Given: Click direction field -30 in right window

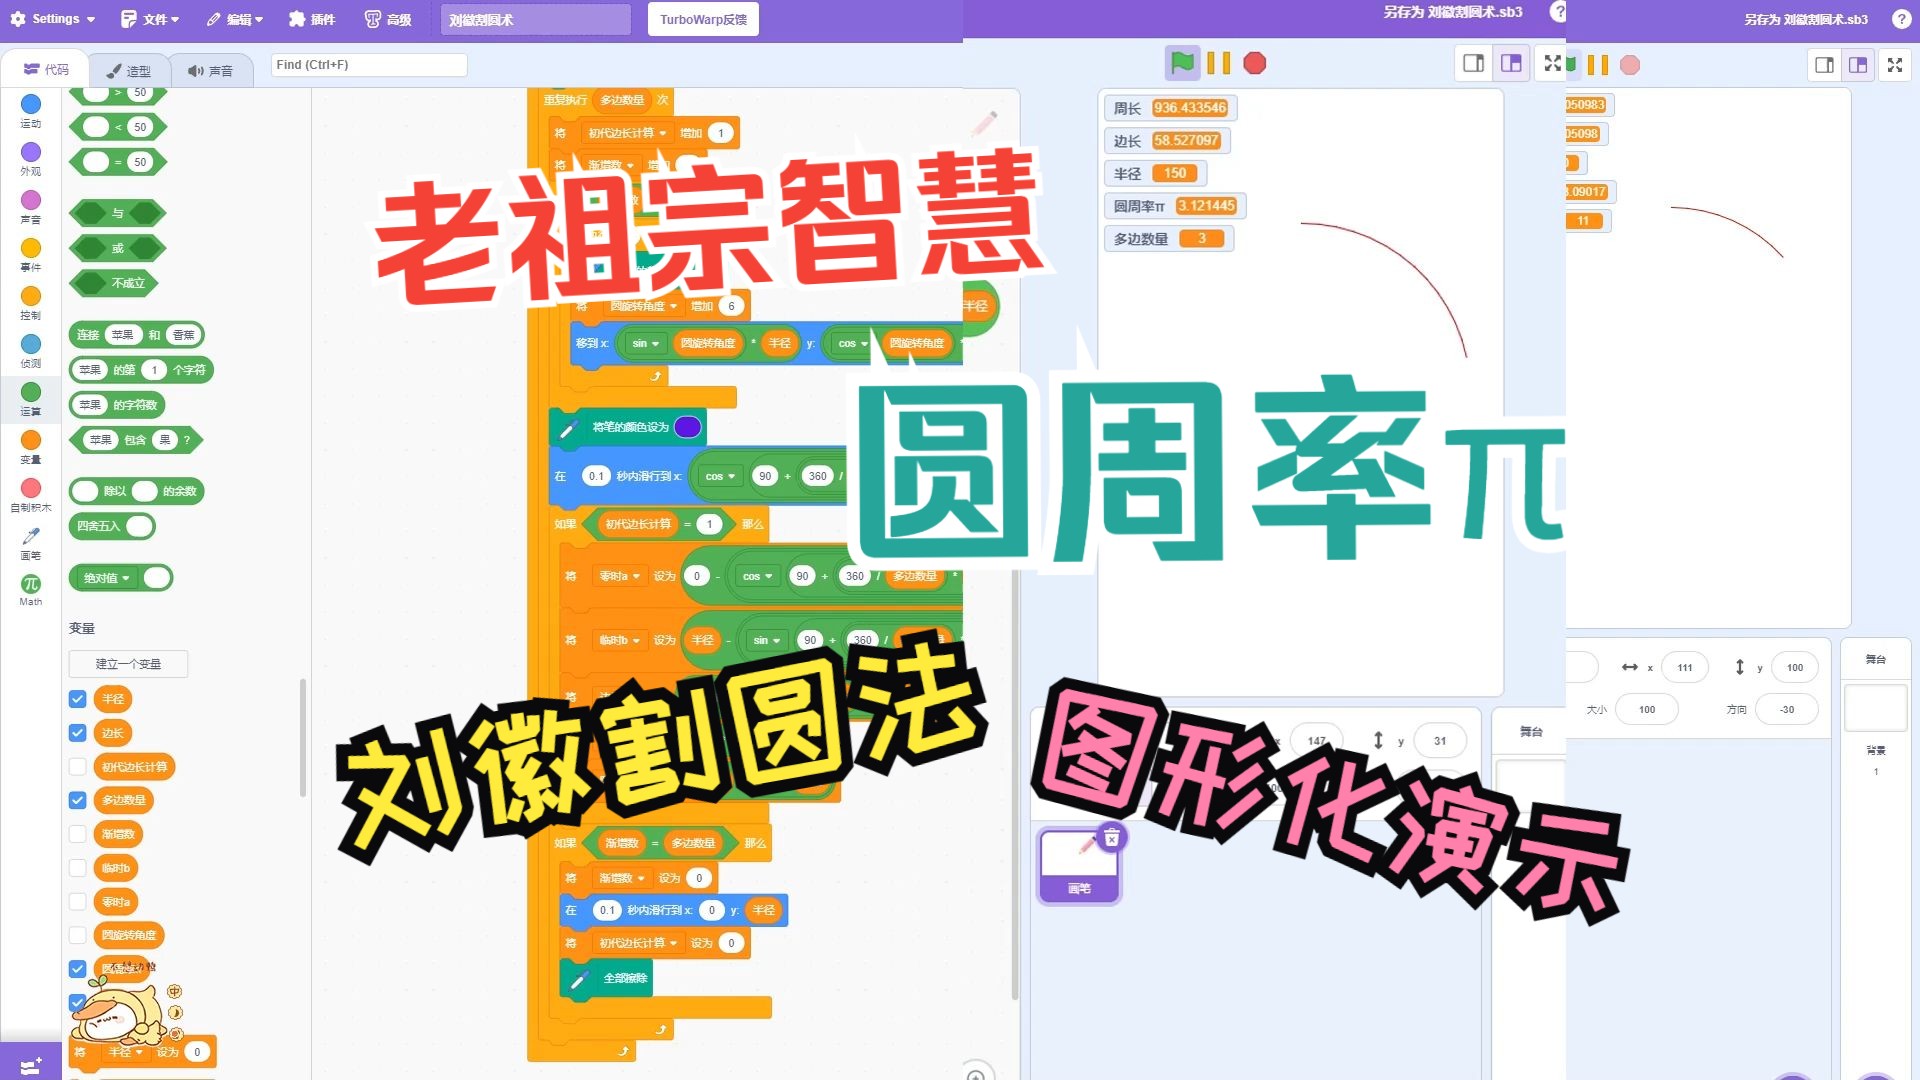Looking at the screenshot, I should coord(1787,709).
